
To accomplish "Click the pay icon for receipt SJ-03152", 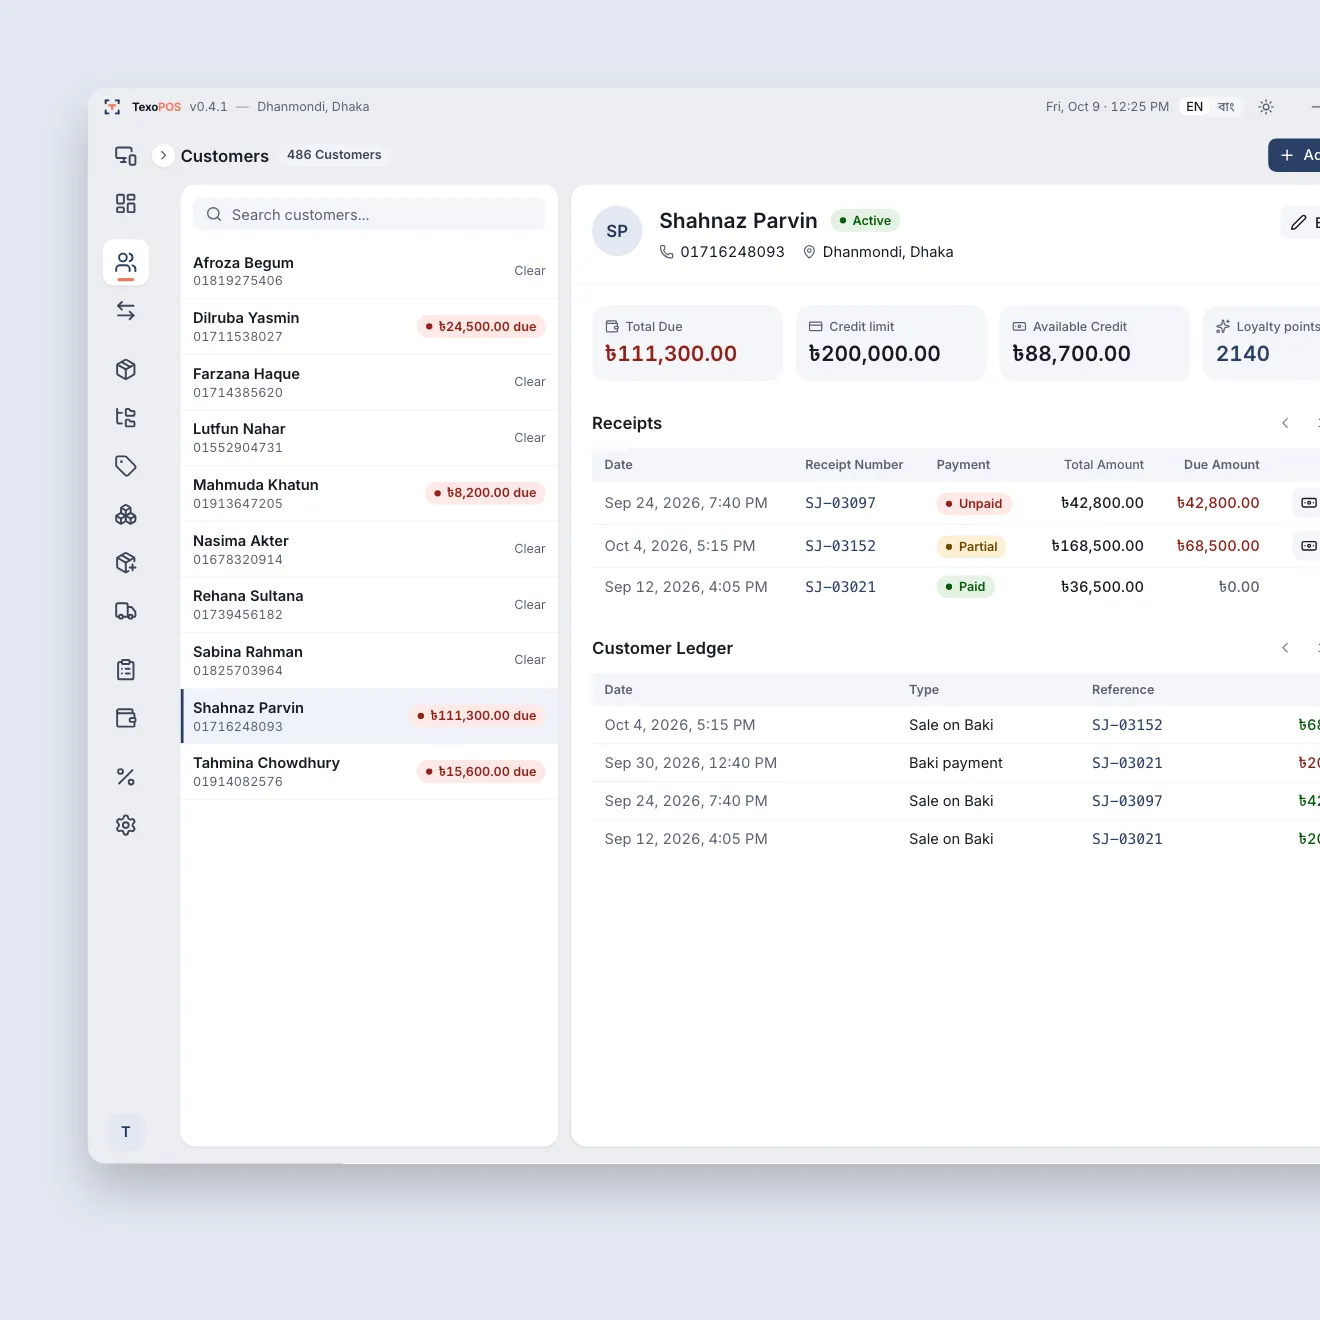I will (x=1308, y=546).
